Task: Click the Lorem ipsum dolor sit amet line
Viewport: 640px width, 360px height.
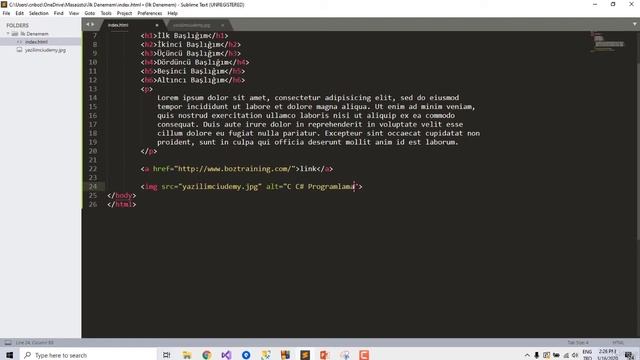Action: click(x=308, y=98)
